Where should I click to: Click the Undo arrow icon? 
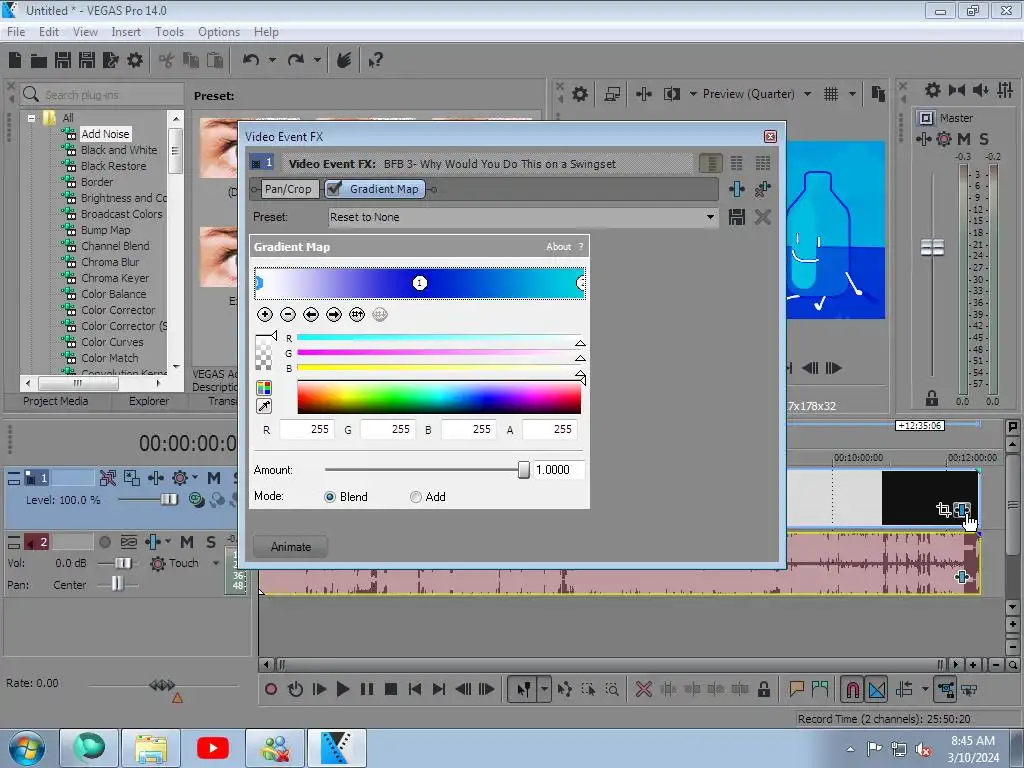coord(251,60)
